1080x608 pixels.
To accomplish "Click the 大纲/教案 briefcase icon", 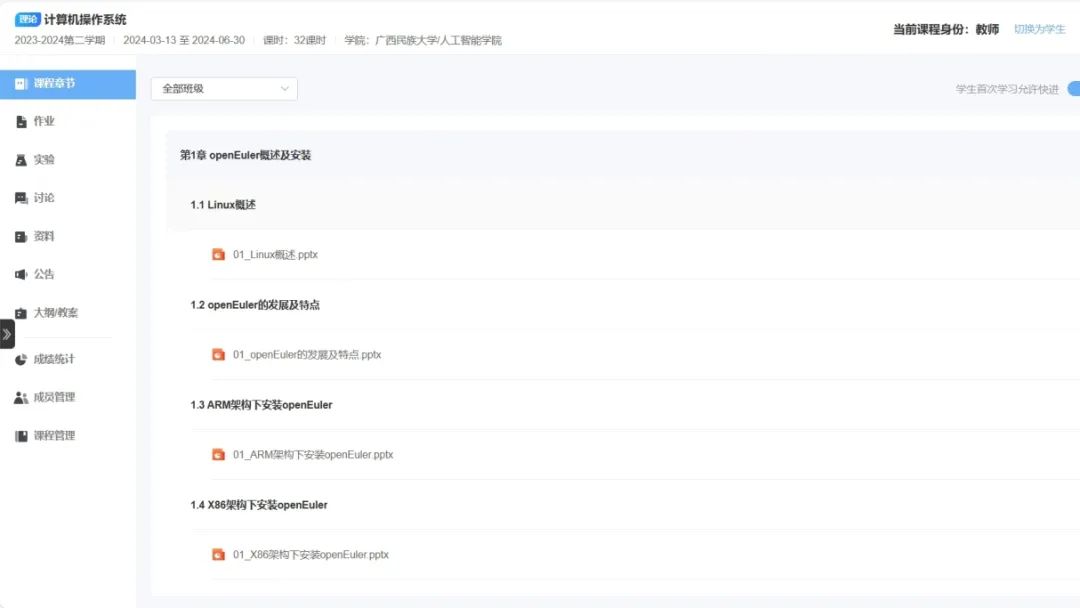I will [21, 313].
